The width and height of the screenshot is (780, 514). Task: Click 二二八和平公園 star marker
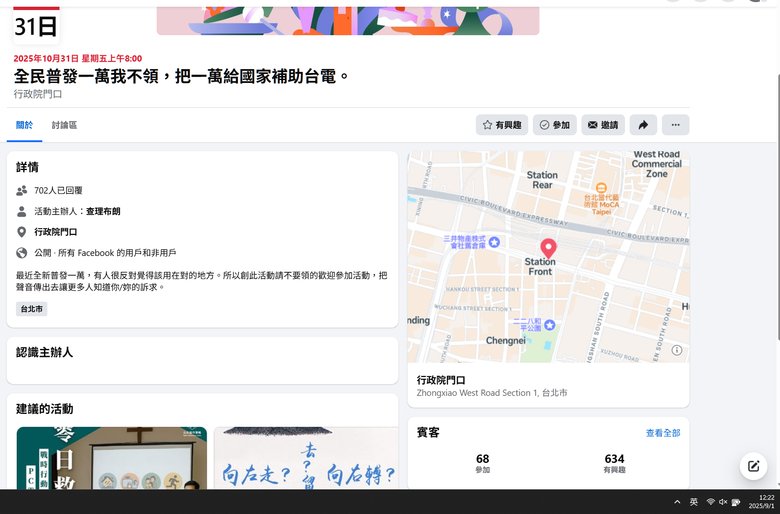click(x=549, y=325)
